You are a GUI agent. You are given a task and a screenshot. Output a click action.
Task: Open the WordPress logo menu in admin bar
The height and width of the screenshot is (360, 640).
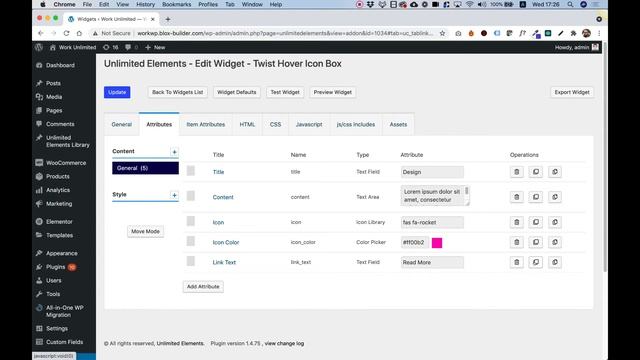39,47
